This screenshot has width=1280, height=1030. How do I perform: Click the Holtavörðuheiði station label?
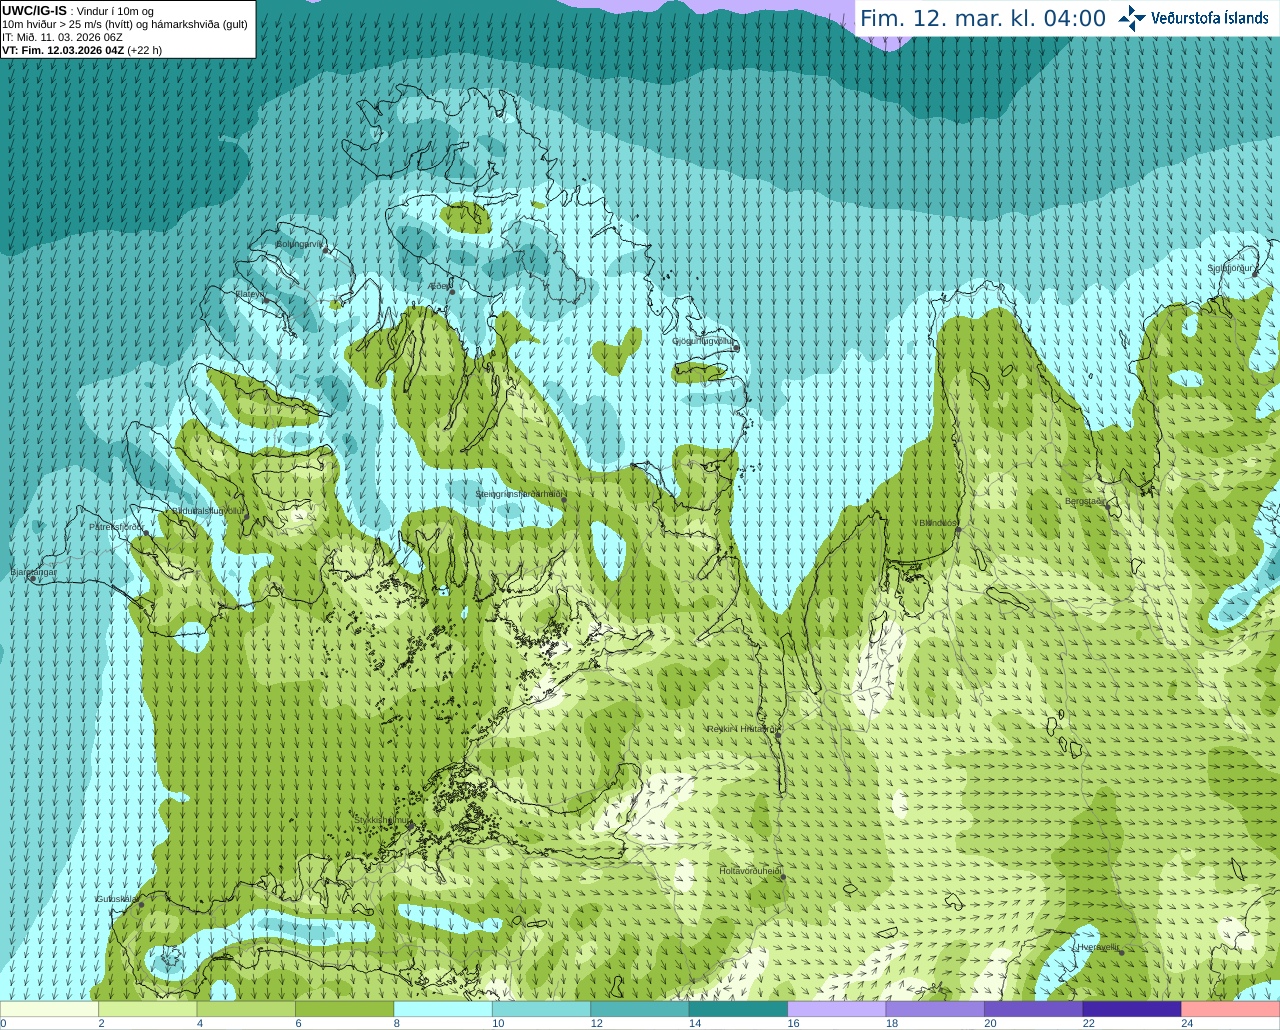[x=750, y=871]
